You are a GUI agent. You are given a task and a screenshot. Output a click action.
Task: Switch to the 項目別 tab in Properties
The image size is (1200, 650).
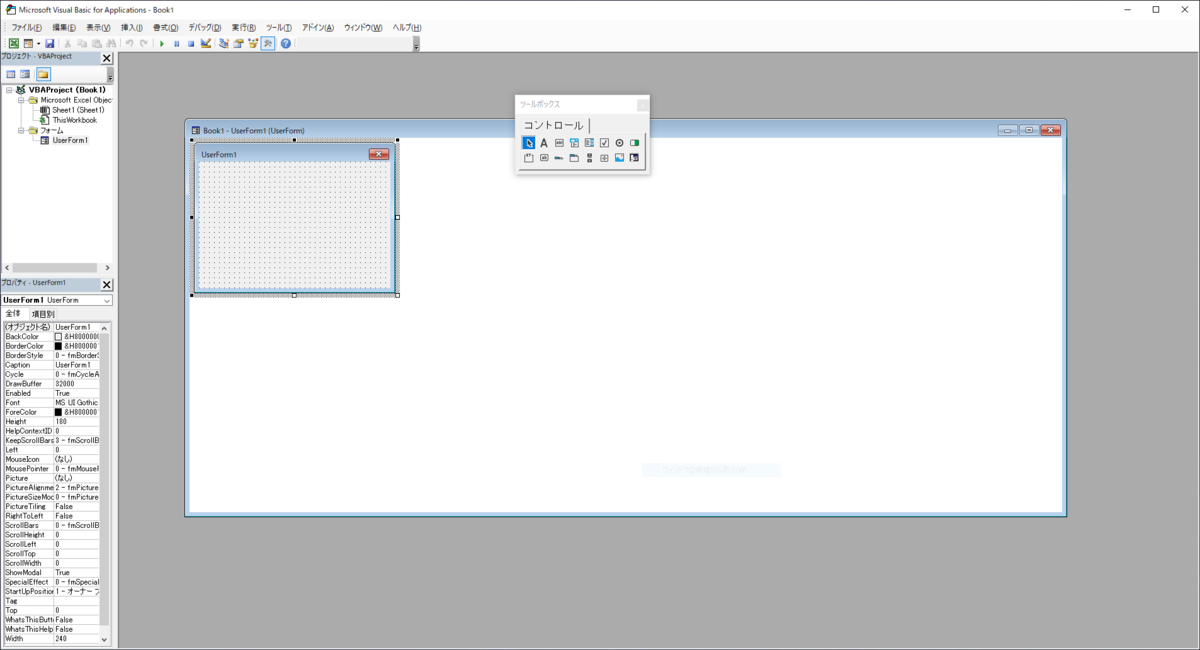pos(45,312)
